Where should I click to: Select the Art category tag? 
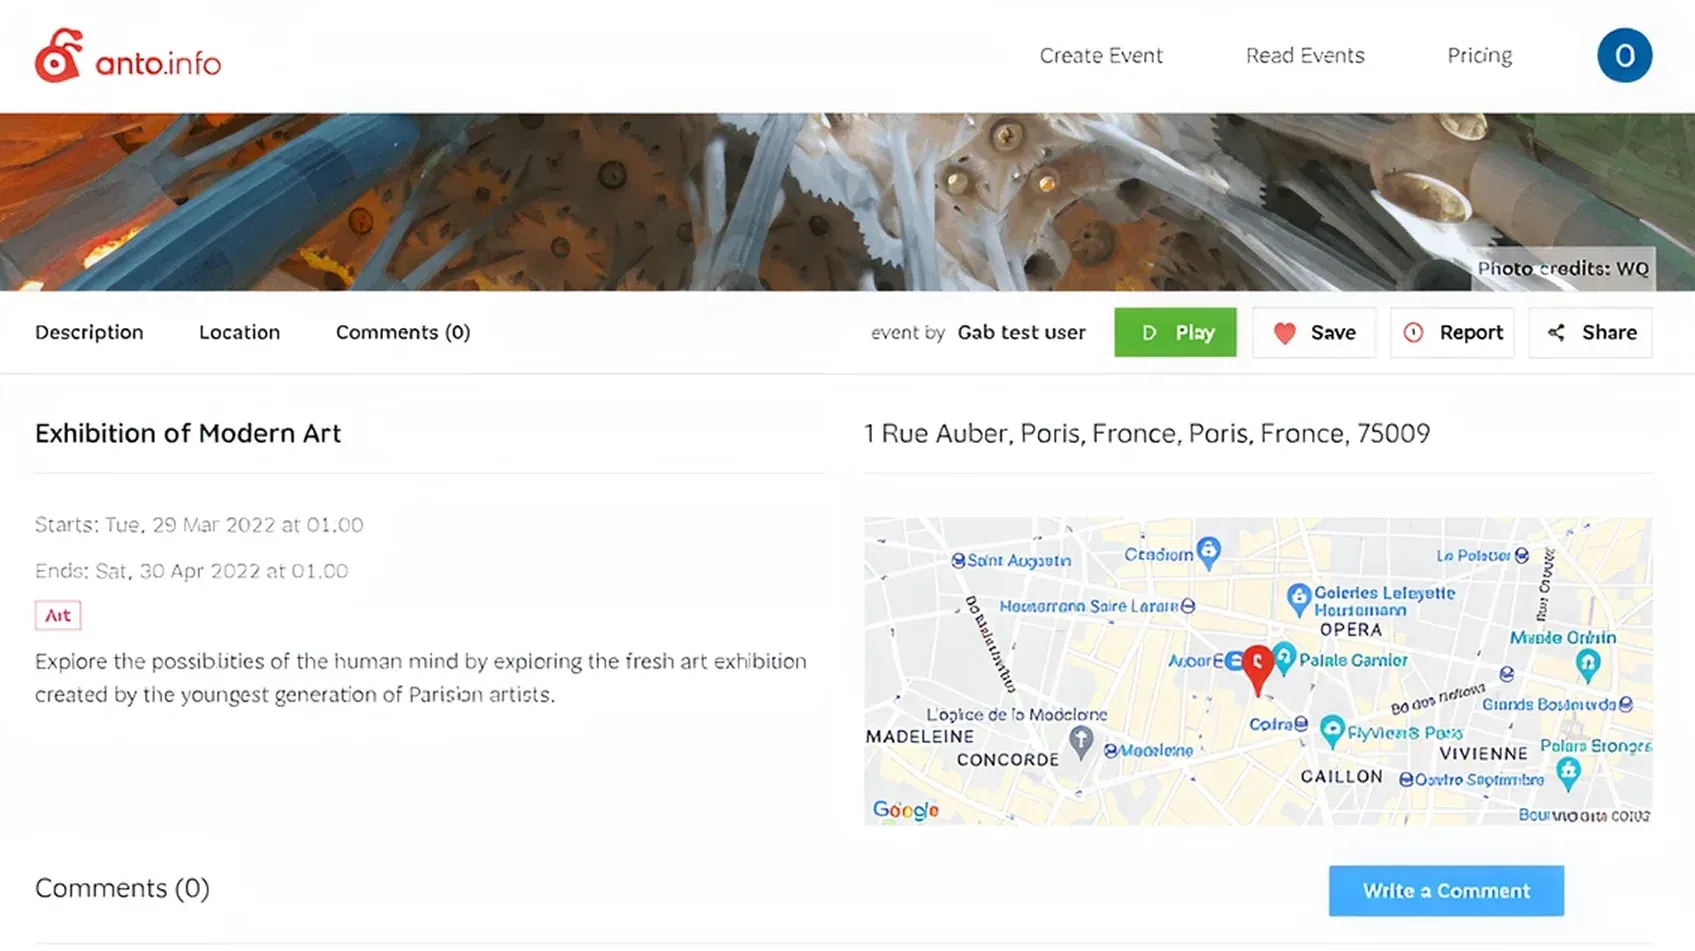58,616
